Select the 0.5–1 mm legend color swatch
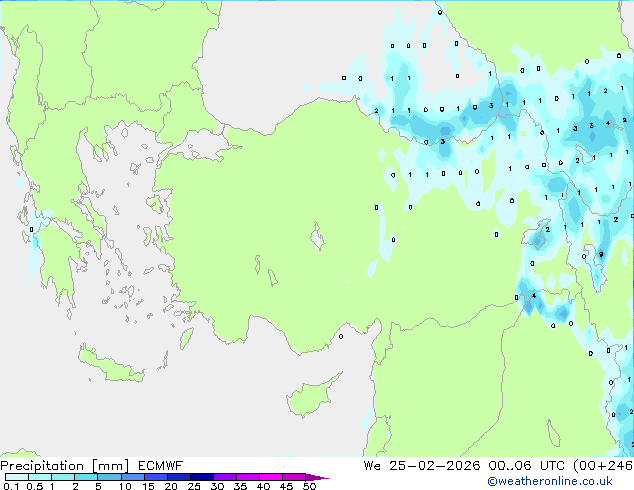Viewport: 634px width, 490px height. coord(40,477)
